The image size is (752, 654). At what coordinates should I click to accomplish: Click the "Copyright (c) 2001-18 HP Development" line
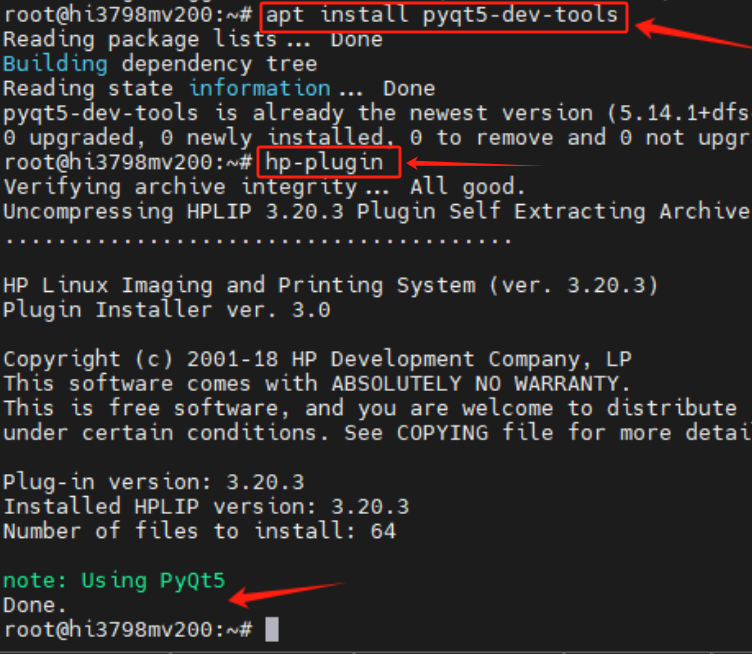tap(317, 360)
